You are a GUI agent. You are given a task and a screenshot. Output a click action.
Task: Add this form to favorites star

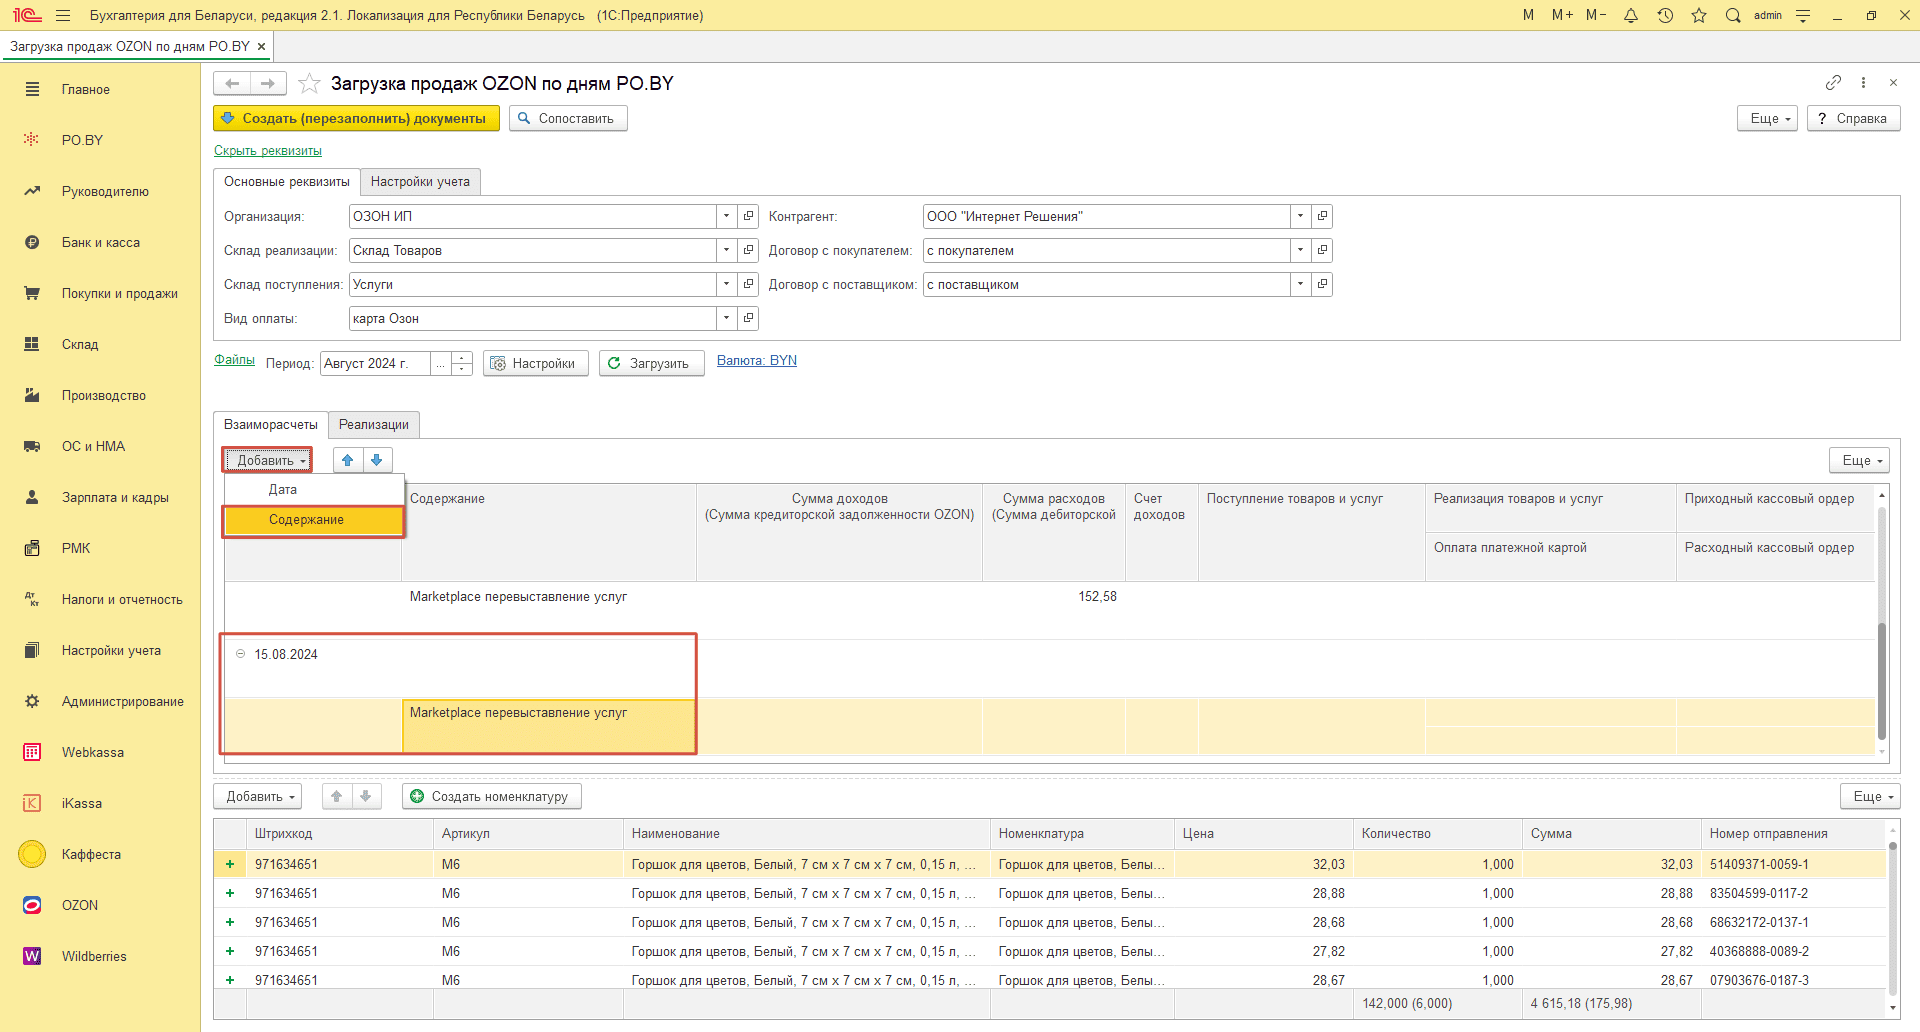click(x=310, y=83)
